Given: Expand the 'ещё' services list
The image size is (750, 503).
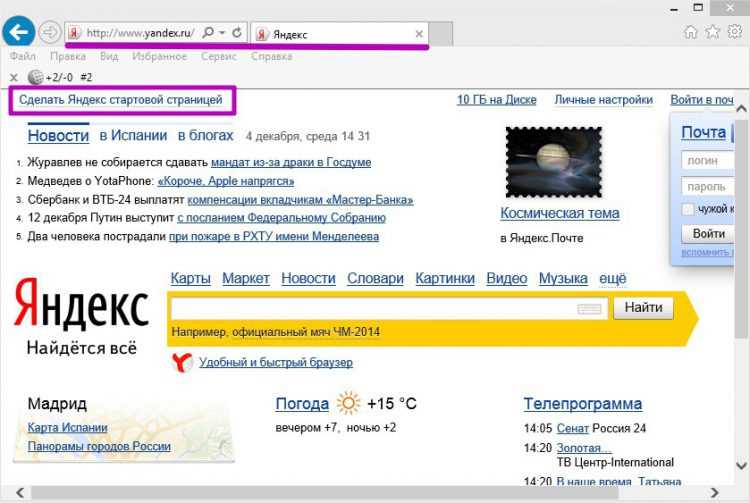Looking at the screenshot, I should coord(612,279).
